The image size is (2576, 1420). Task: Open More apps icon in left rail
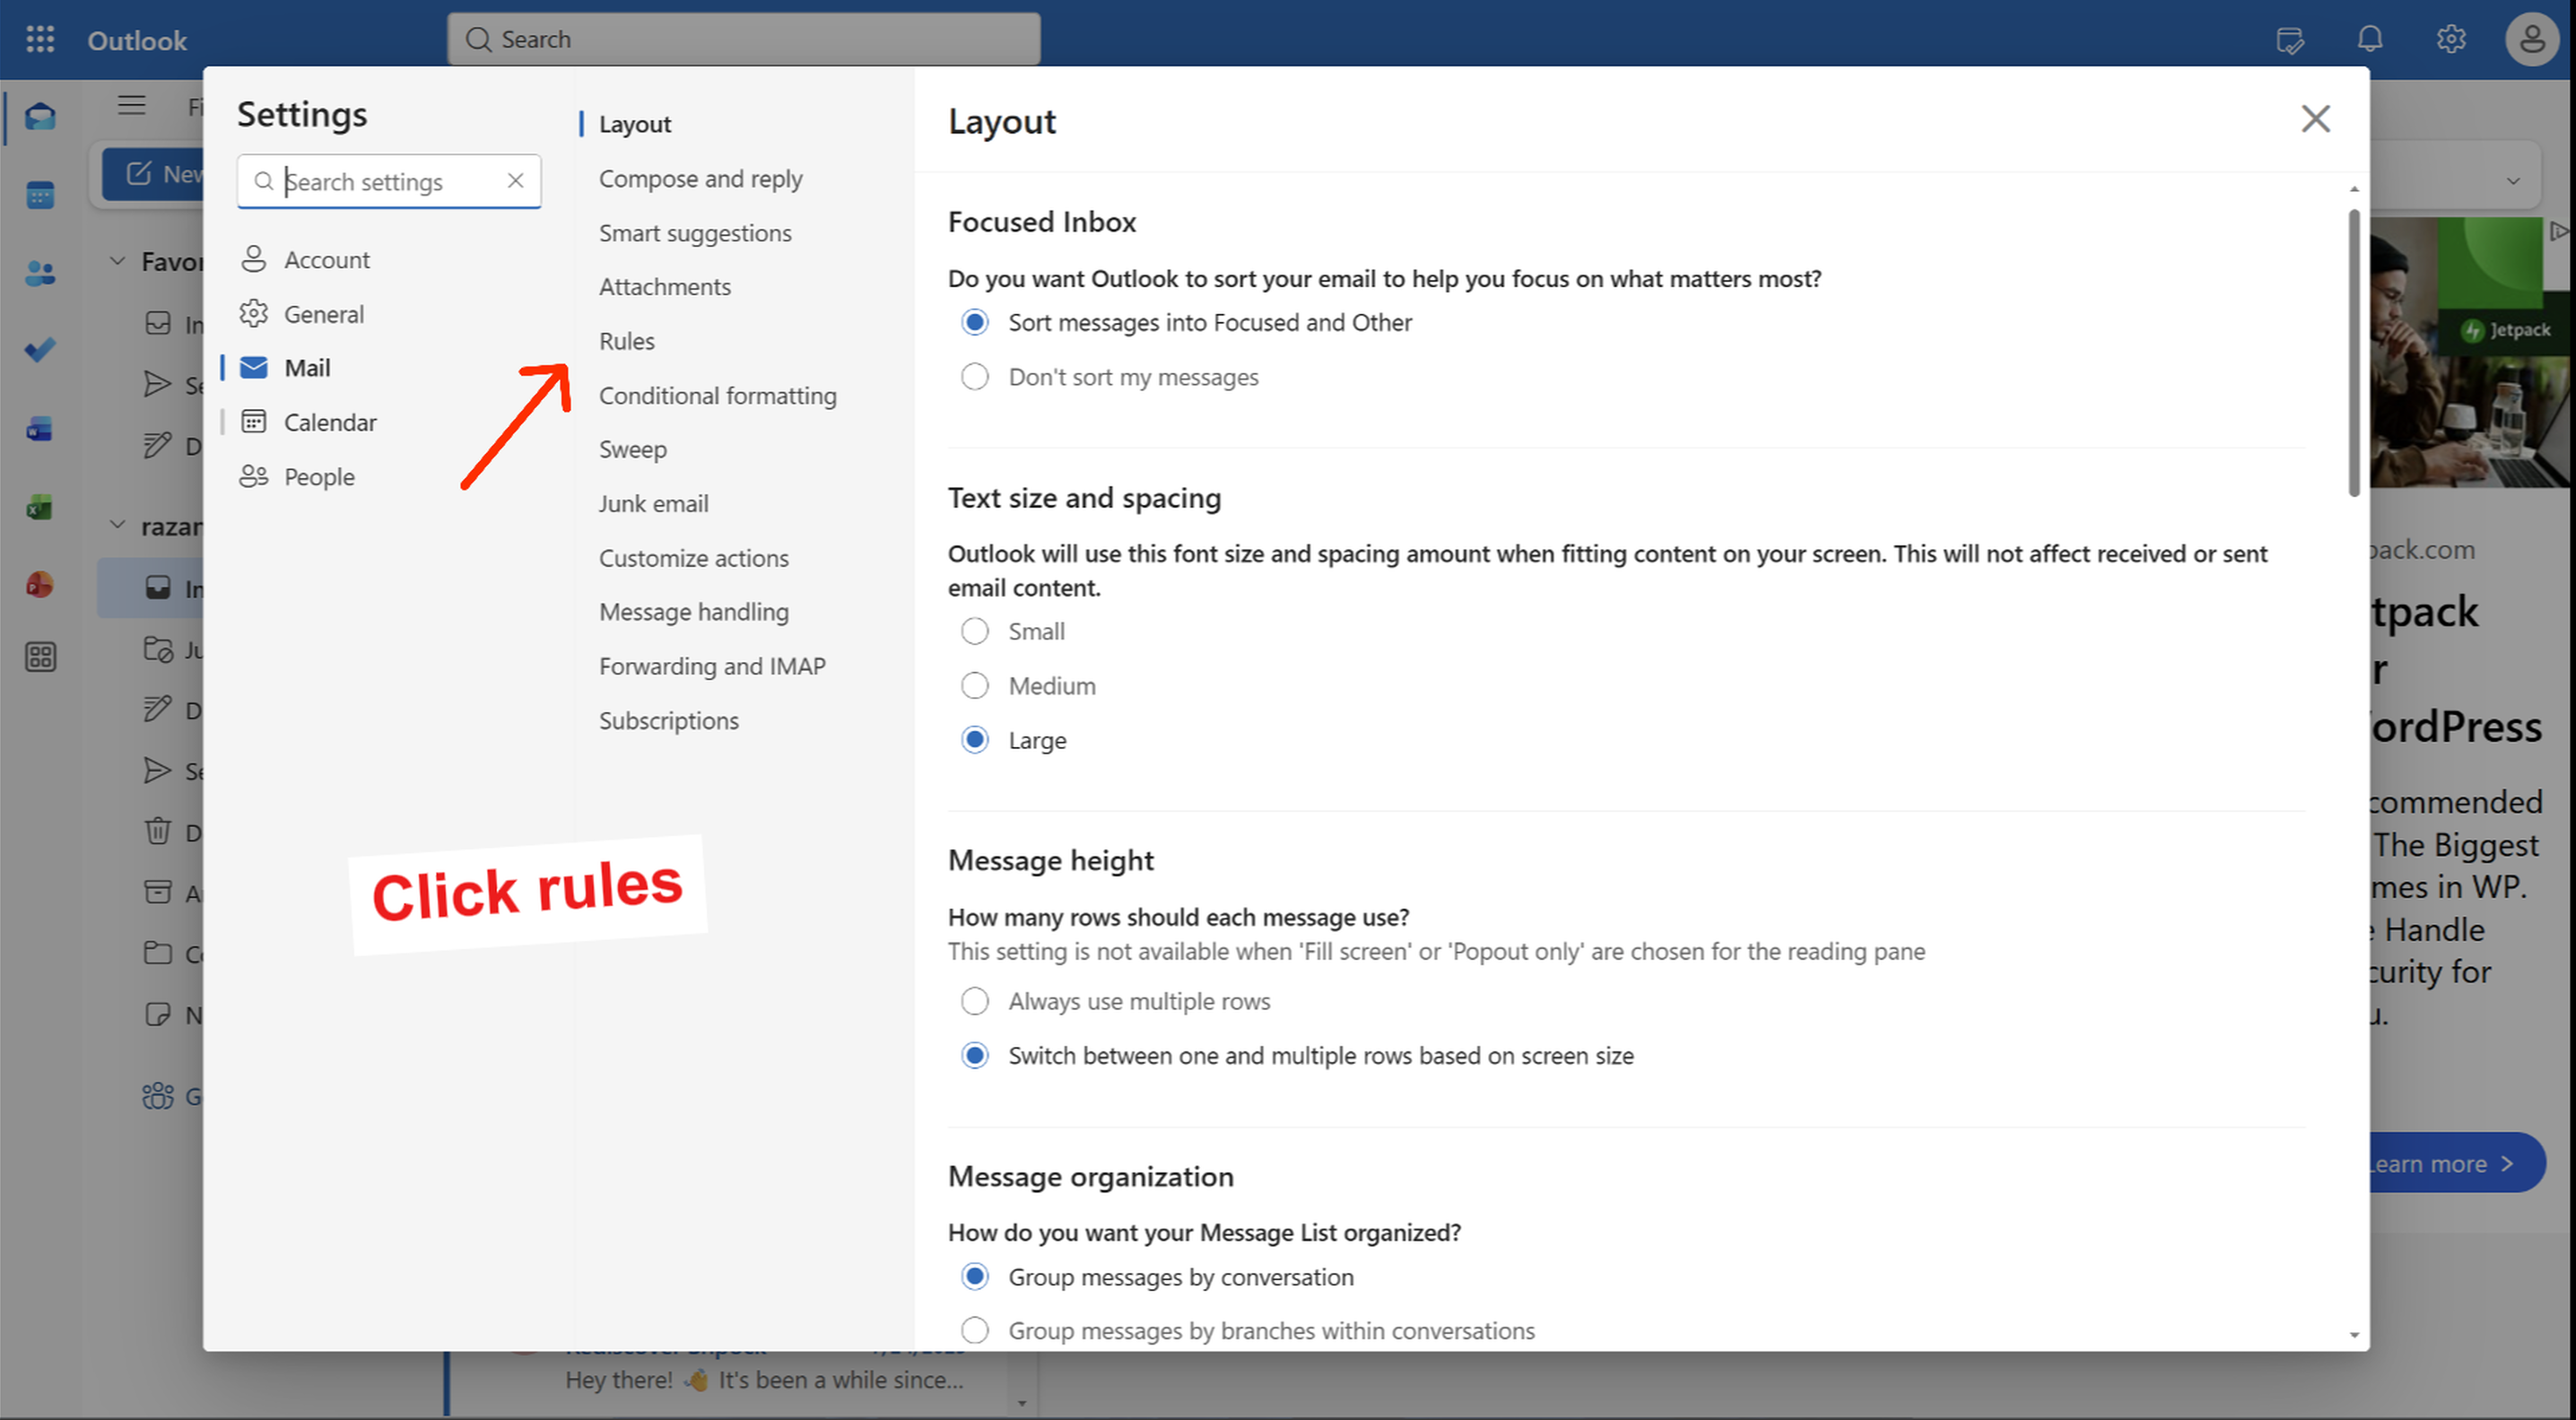[40, 657]
